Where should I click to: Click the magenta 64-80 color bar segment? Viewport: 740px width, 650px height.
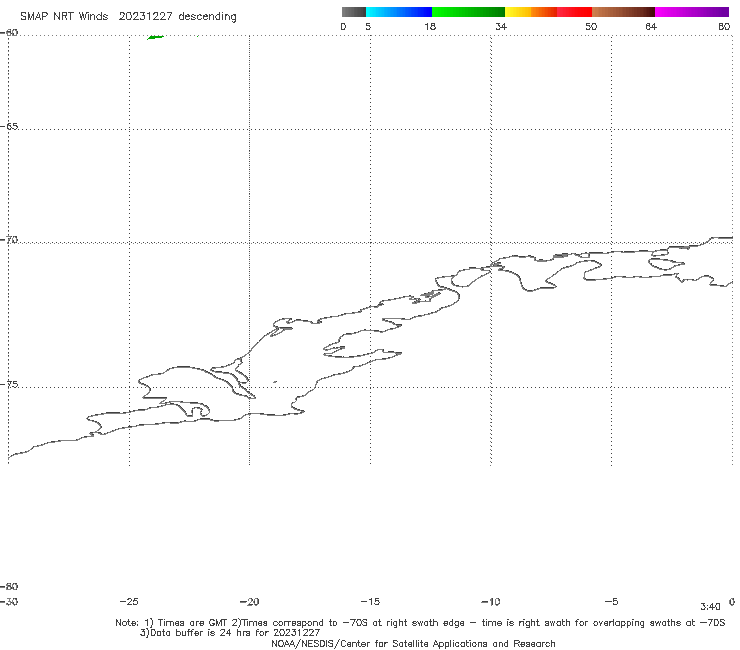(692, 12)
